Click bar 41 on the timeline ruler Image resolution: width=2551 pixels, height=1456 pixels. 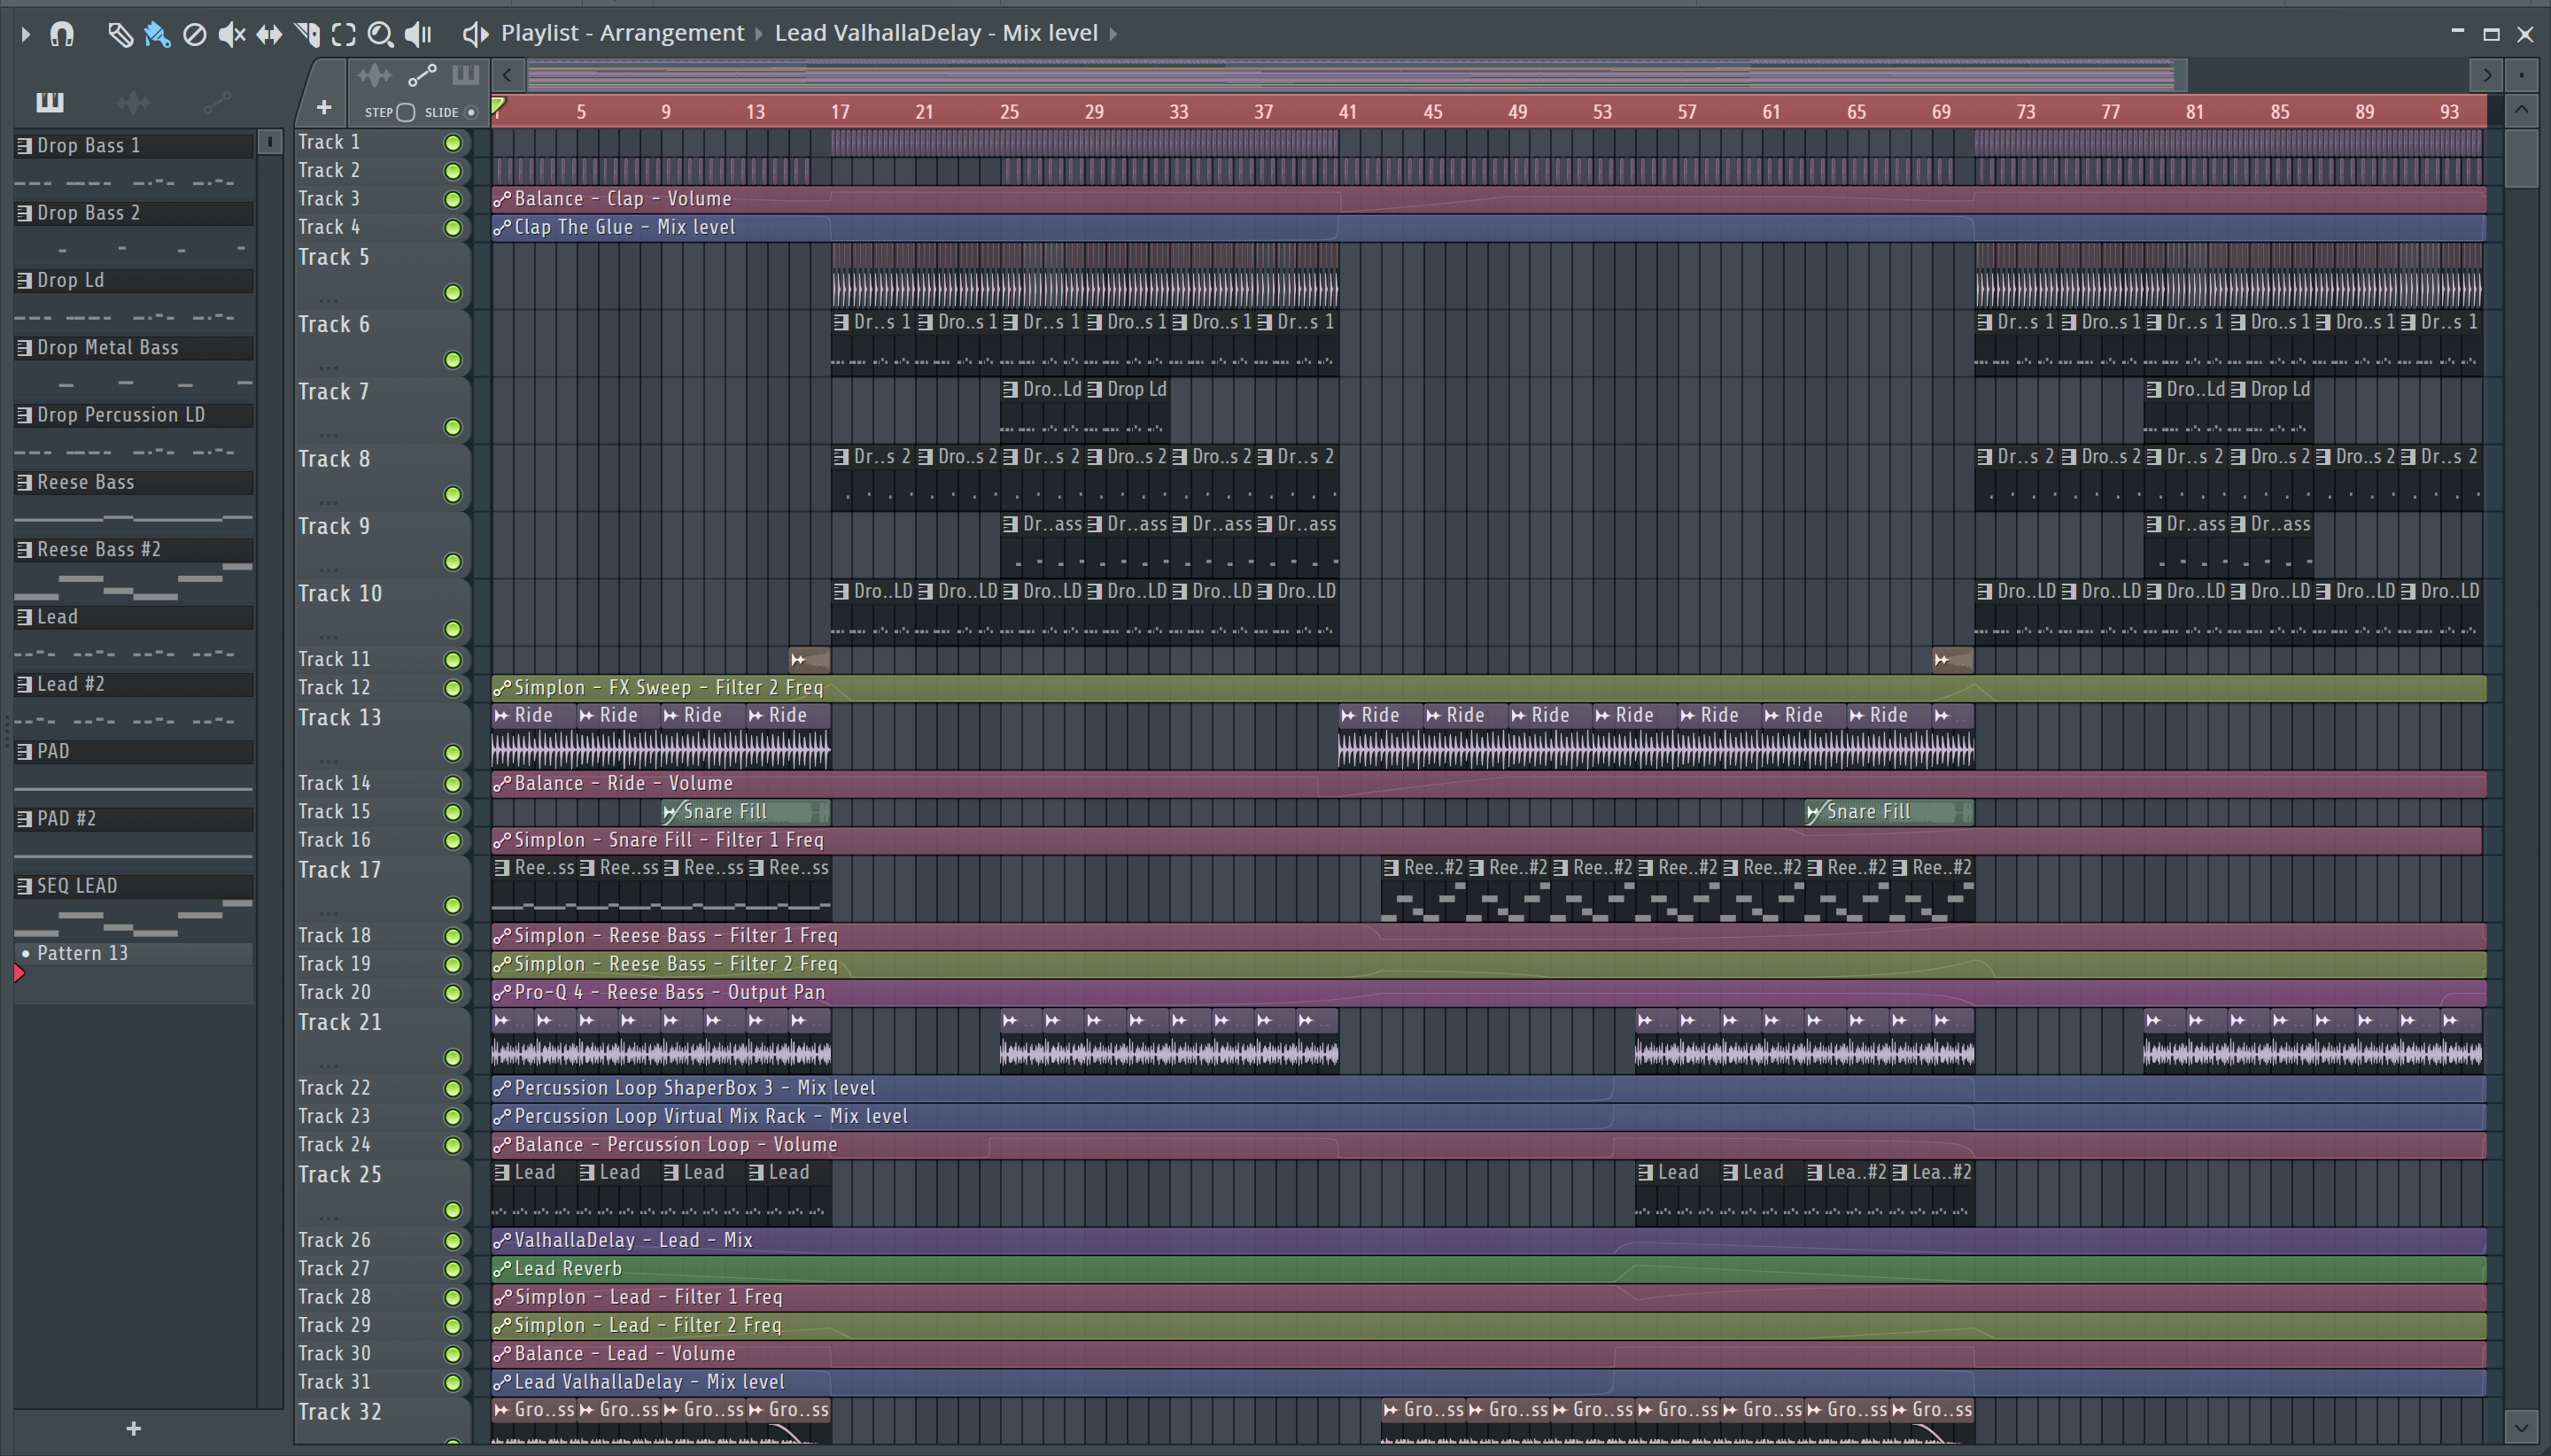pyautogui.click(x=1348, y=112)
